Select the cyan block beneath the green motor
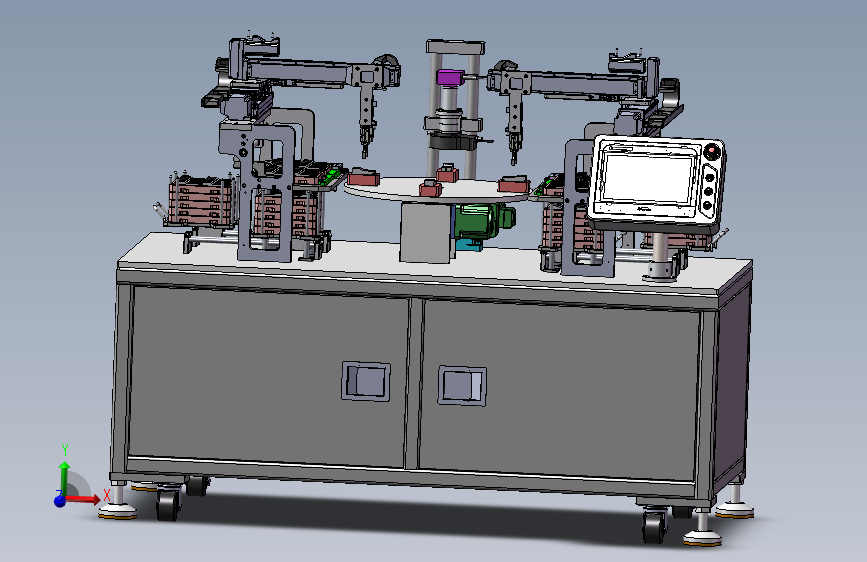Viewport: 867px width, 562px height. point(469,244)
